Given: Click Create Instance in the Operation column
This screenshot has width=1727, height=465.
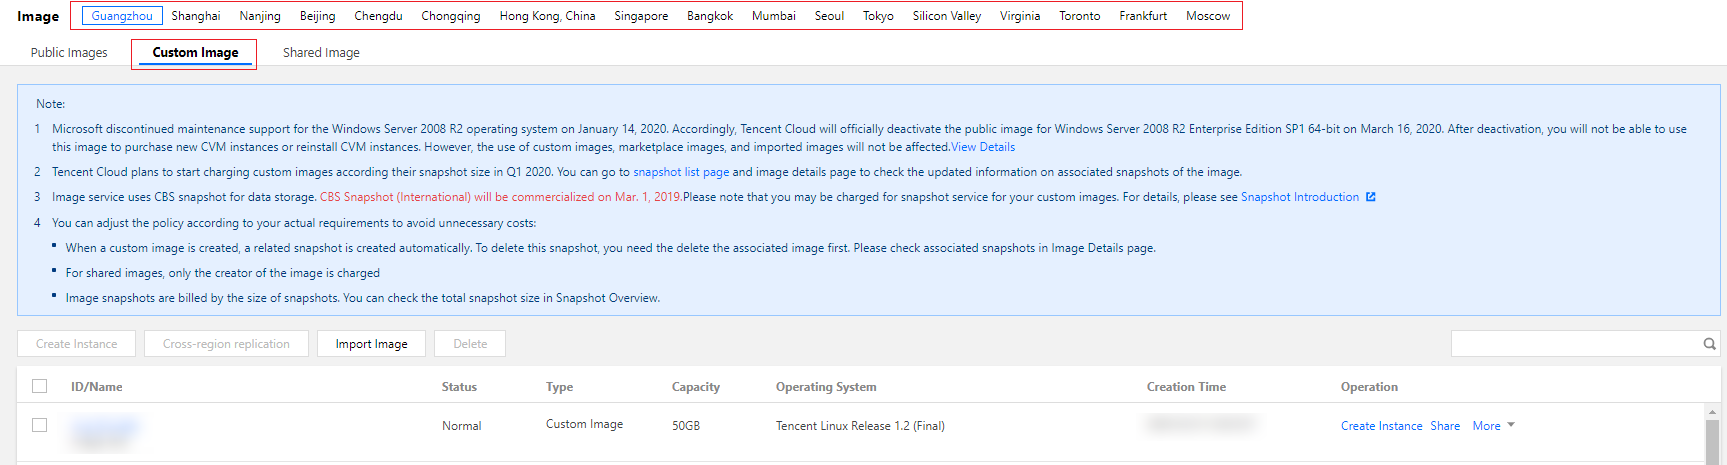Looking at the screenshot, I should [1381, 426].
